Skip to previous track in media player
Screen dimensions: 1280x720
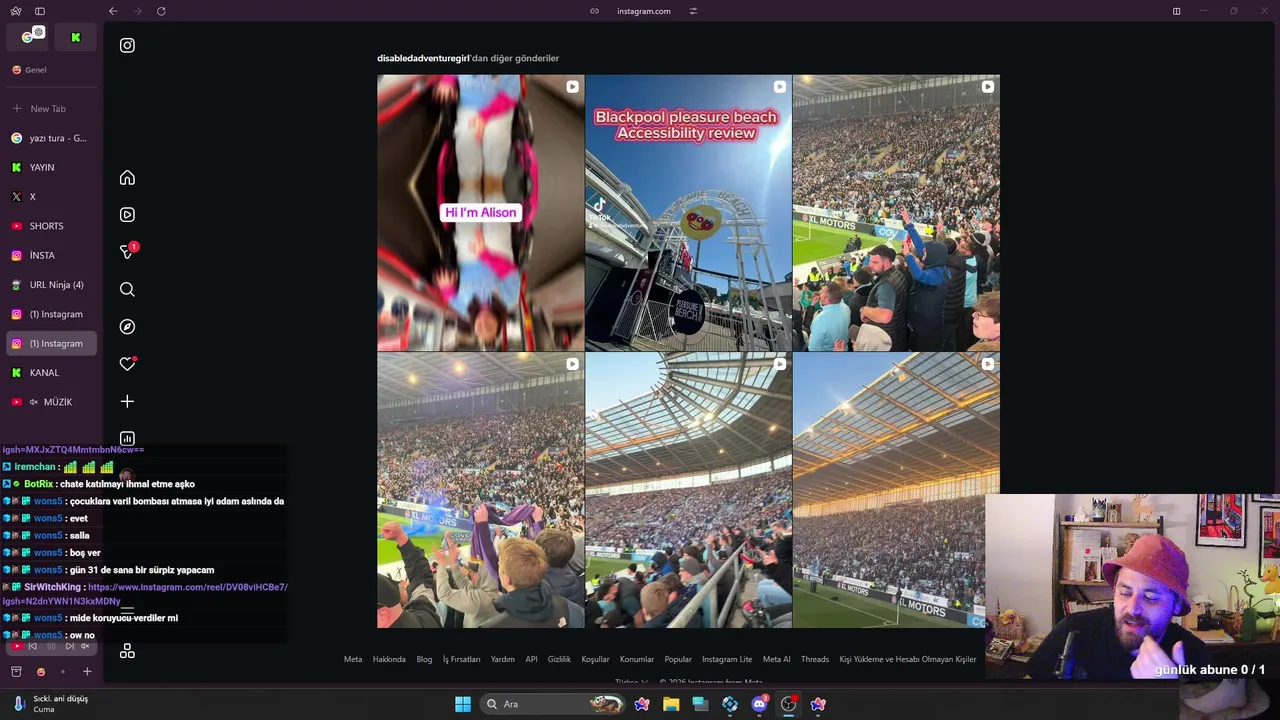point(32,646)
